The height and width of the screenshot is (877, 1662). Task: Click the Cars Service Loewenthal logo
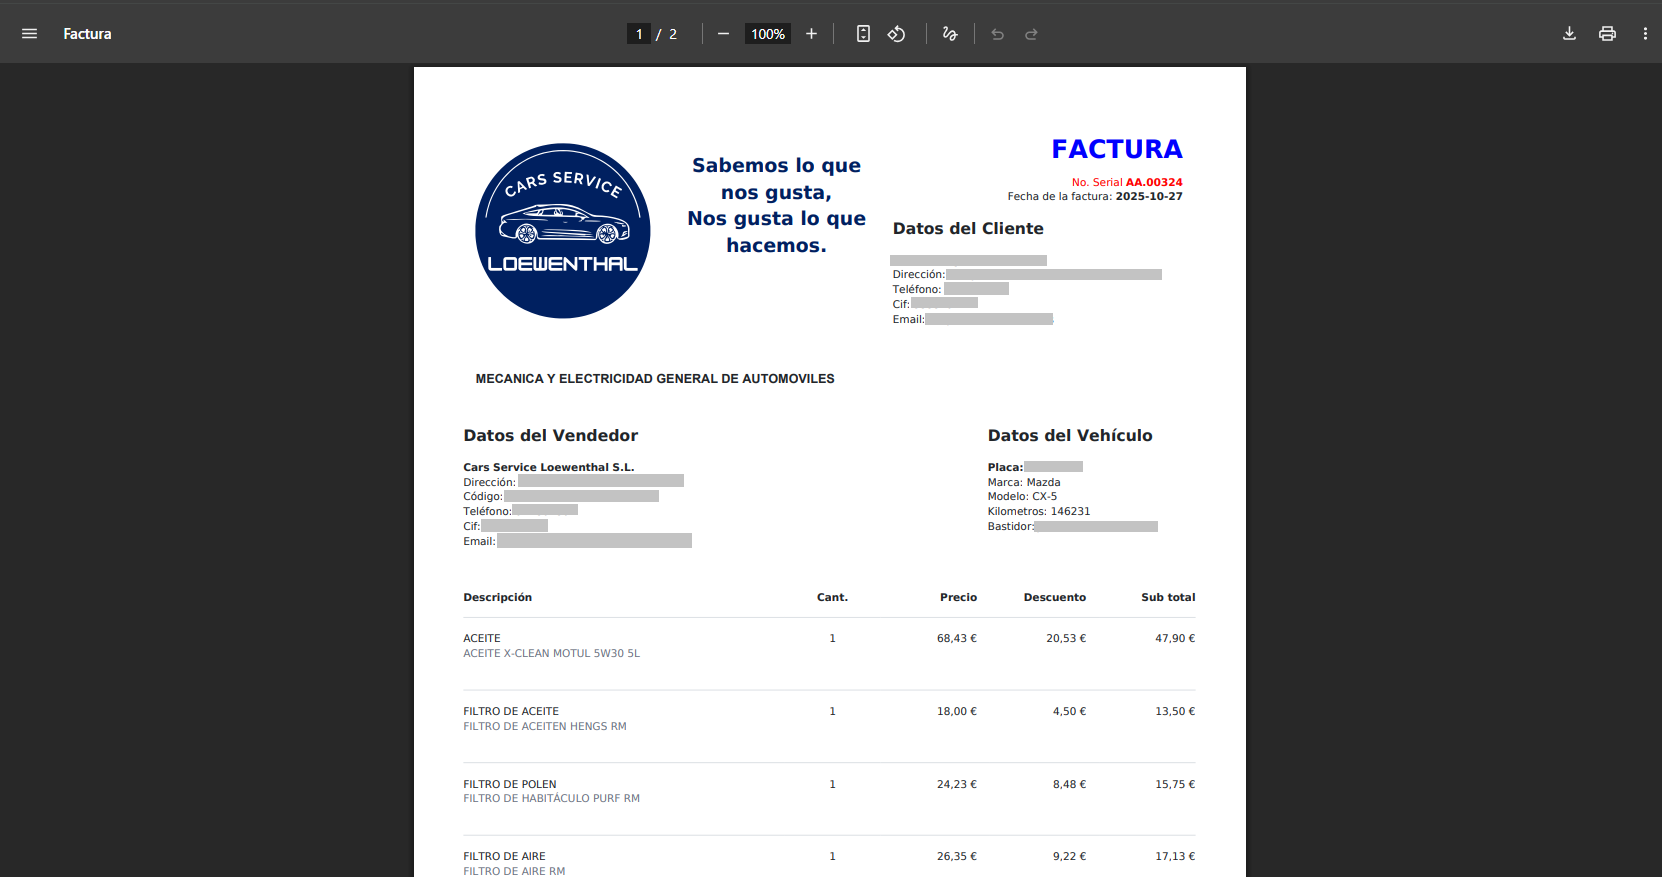[x=562, y=231]
